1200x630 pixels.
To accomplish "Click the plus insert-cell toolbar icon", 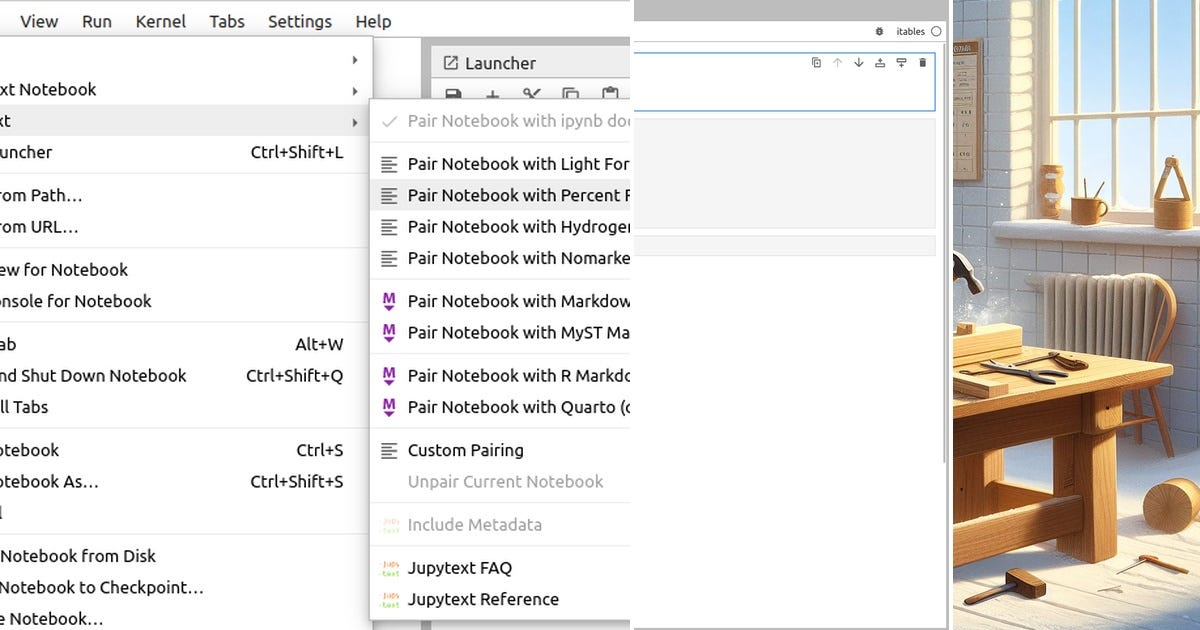I will (x=492, y=95).
